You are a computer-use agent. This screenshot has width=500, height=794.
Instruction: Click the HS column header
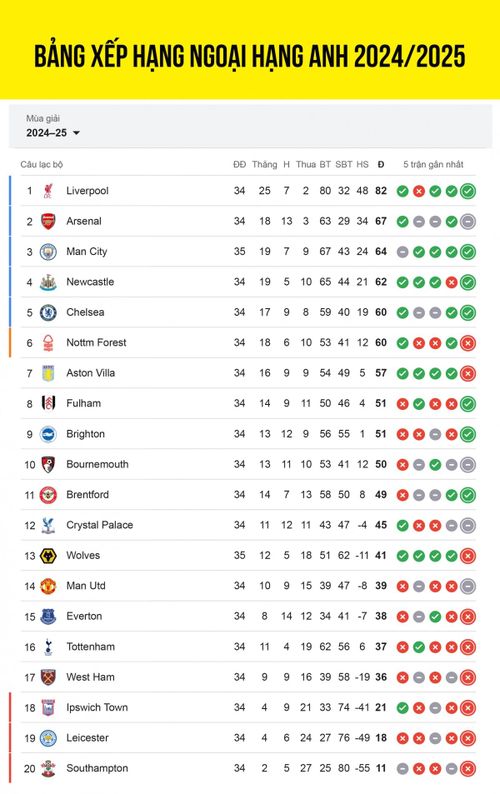tap(362, 165)
